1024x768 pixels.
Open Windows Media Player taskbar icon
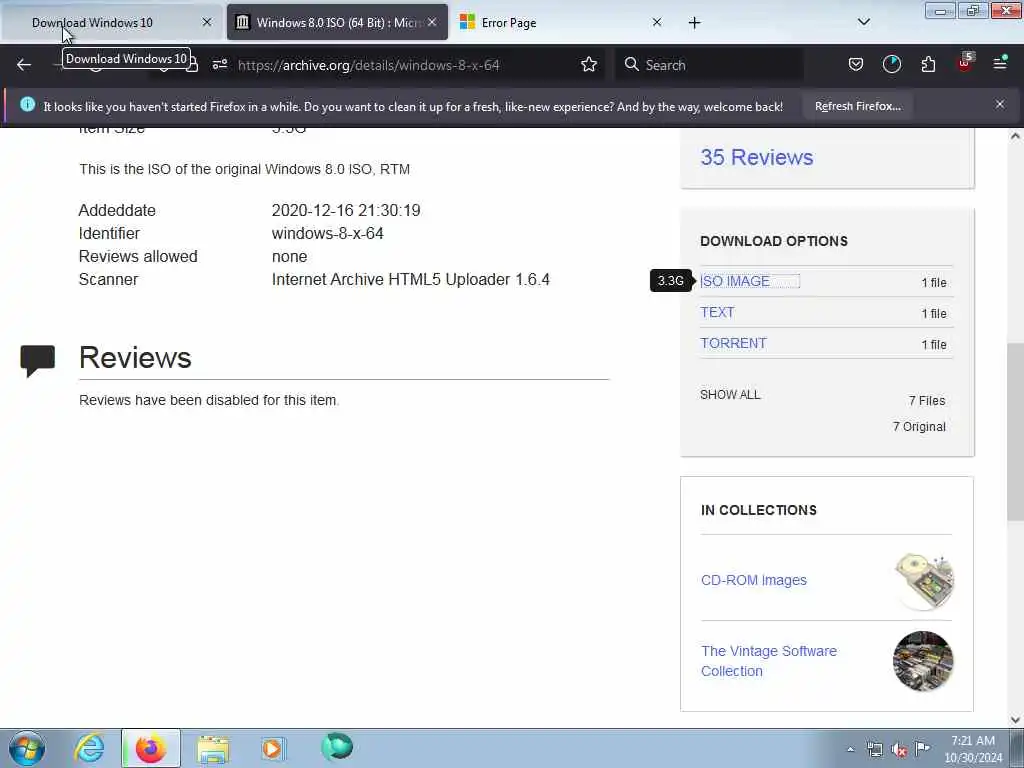[x=273, y=748]
